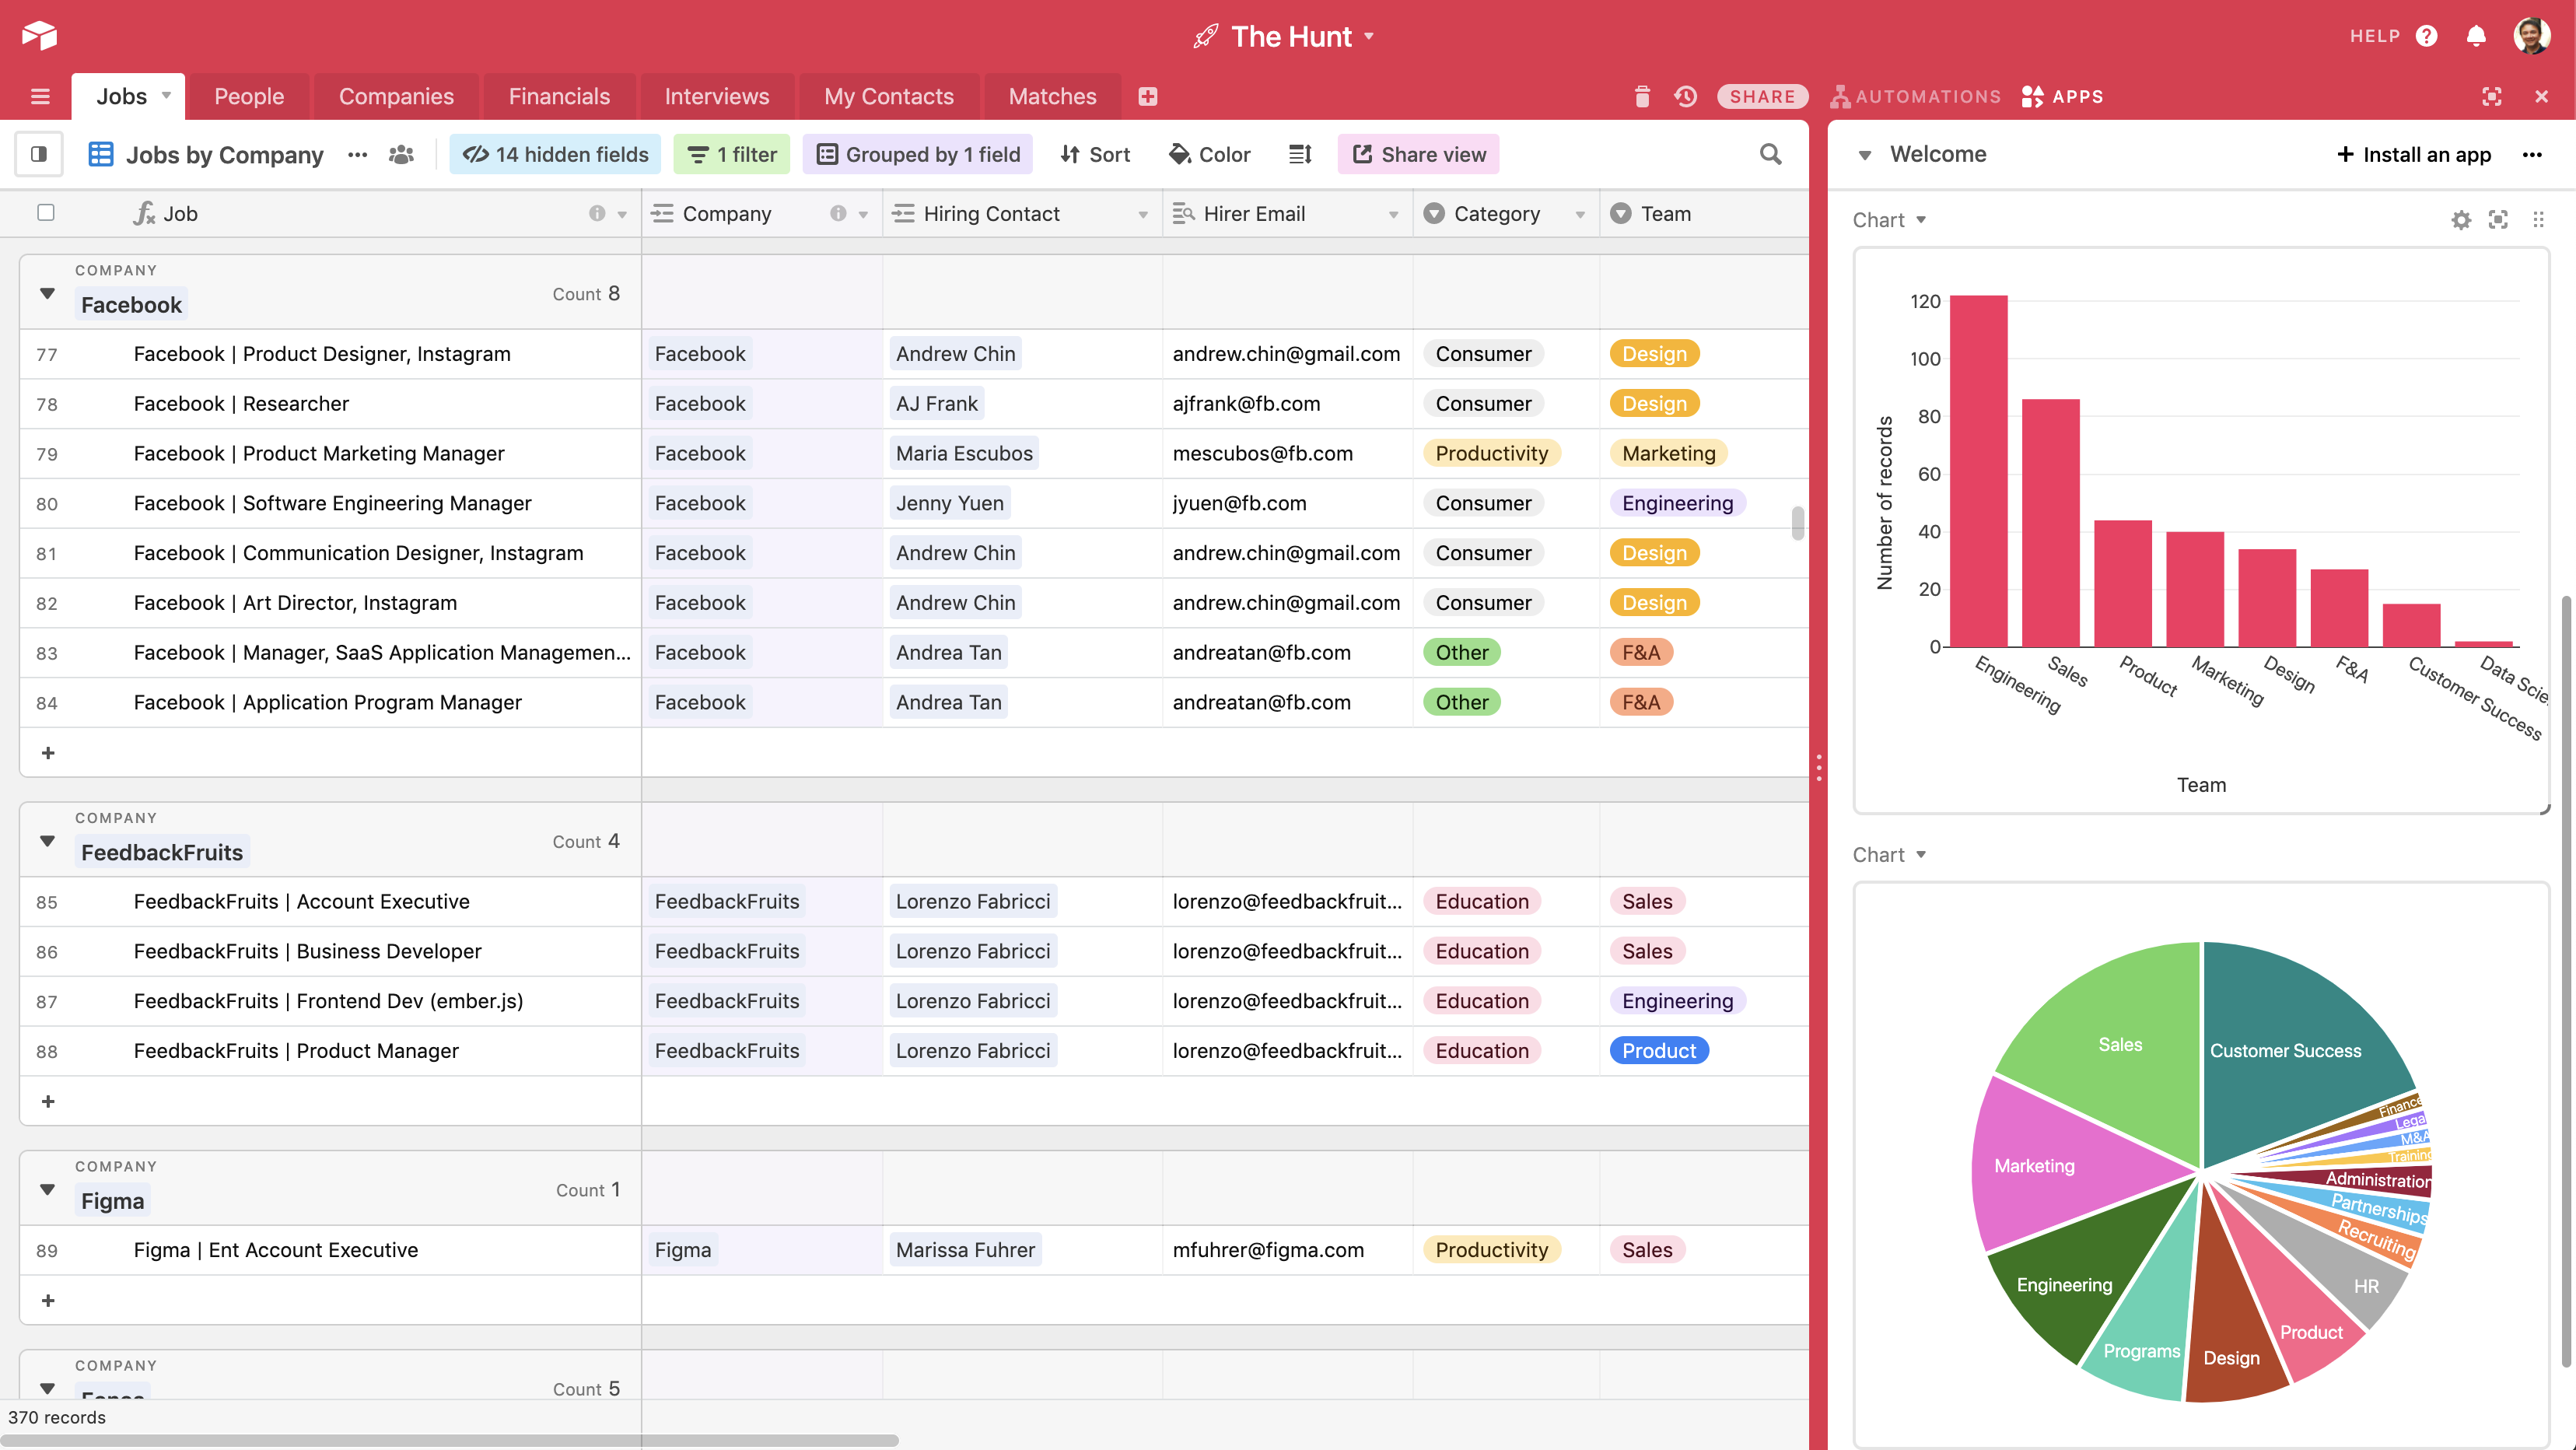Click 14 hidden fields button

(555, 154)
